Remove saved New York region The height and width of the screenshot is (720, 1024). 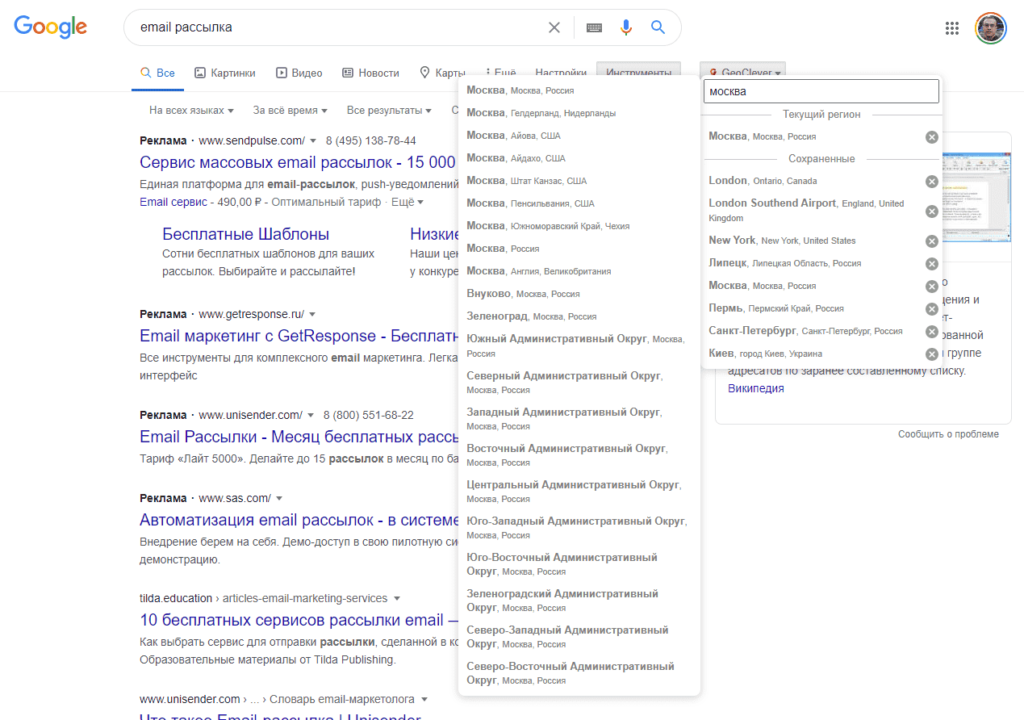point(932,241)
